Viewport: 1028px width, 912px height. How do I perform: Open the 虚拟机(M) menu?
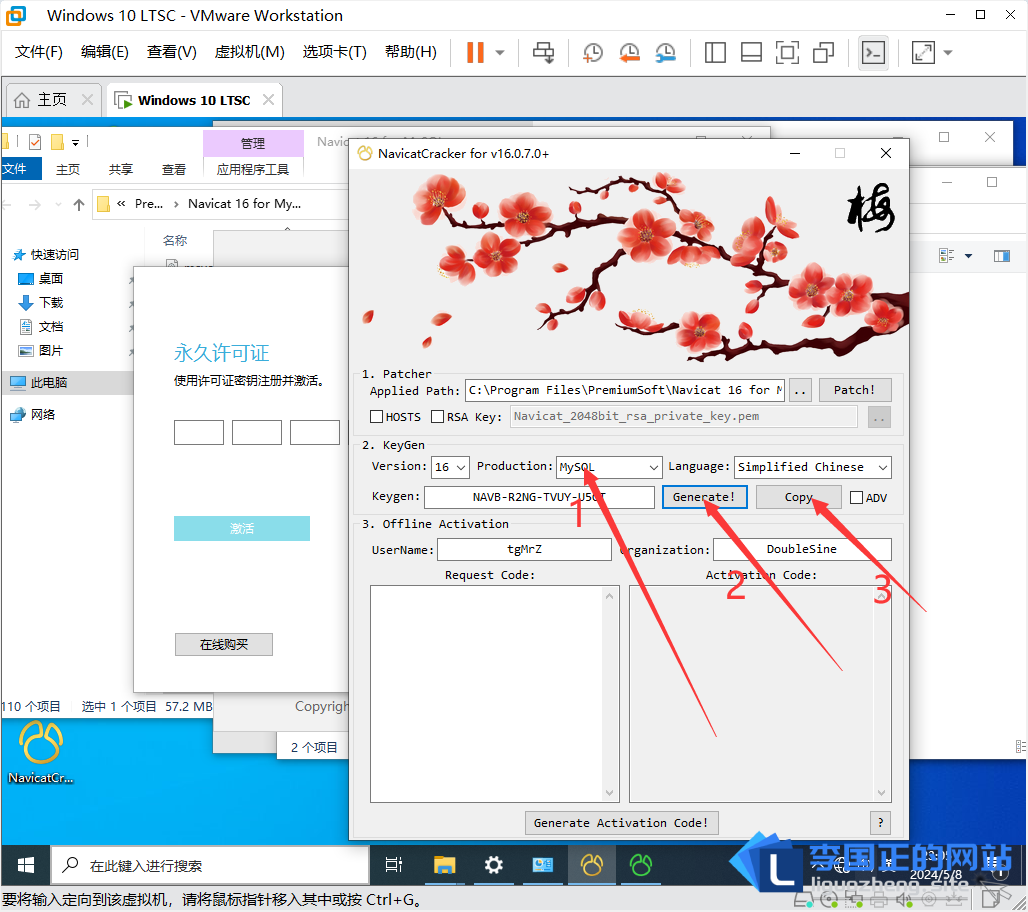coord(250,52)
